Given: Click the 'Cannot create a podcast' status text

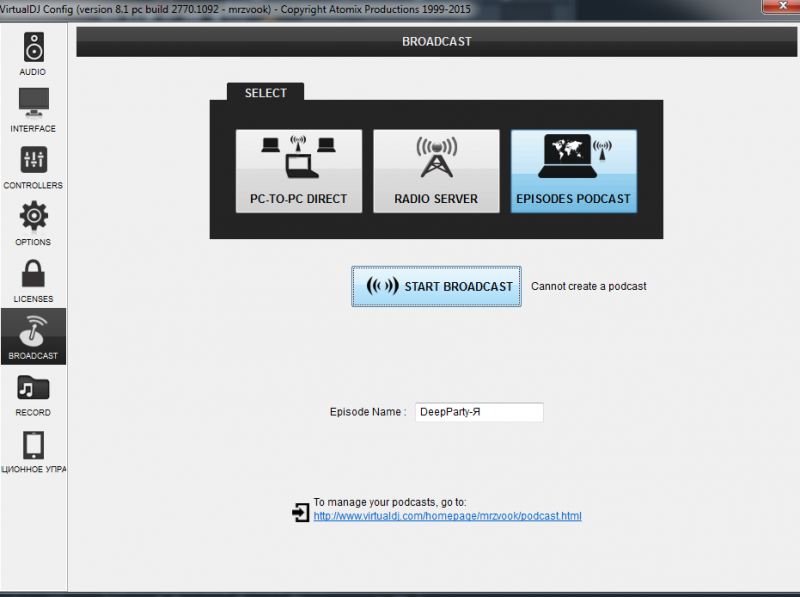Looking at the screenshot, I should 589,286.
